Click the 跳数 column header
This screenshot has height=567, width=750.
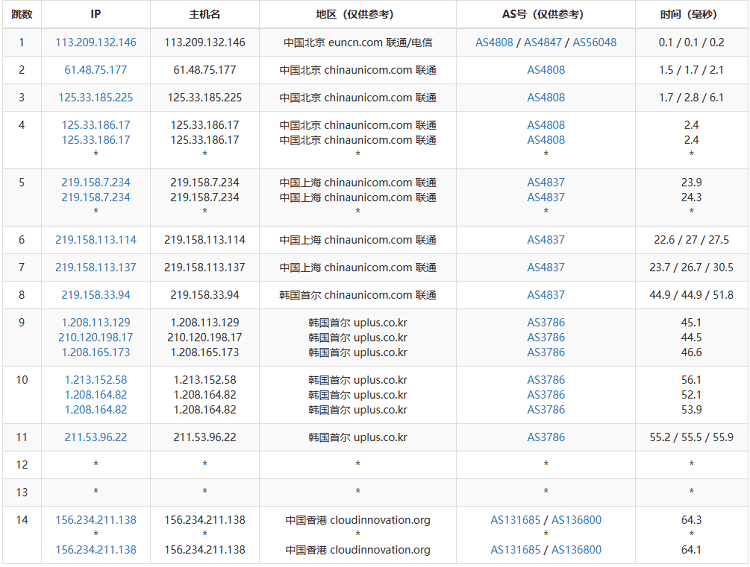22,14
